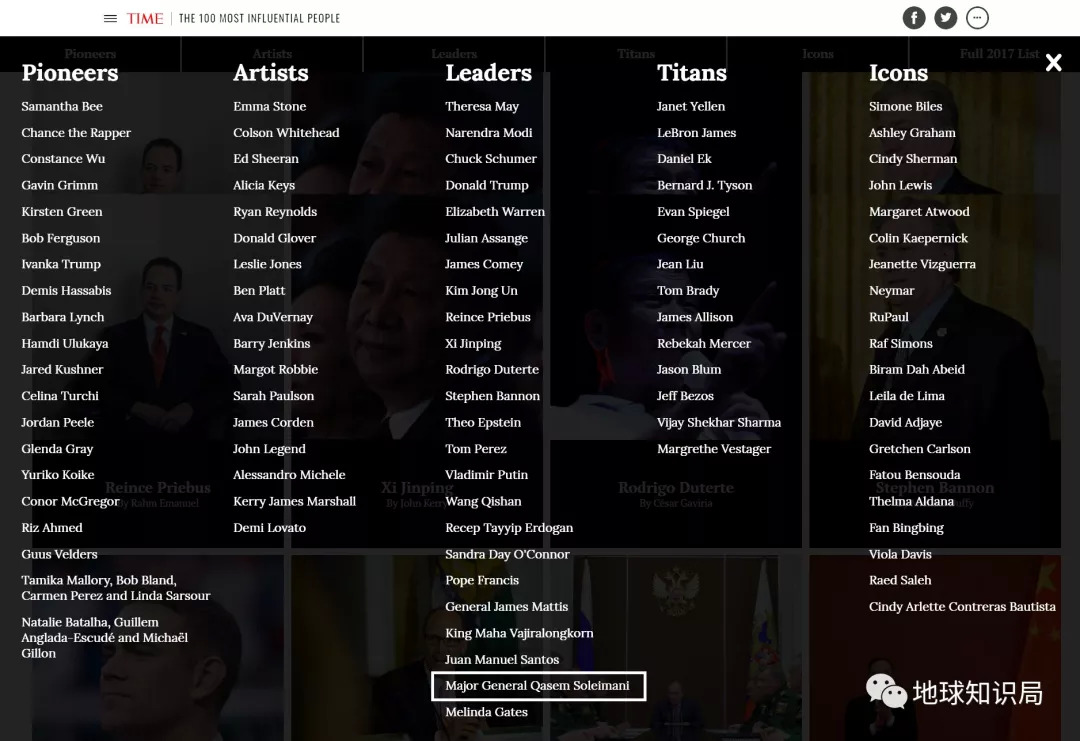View Jared Kushner's profile

tap(62, 370)
